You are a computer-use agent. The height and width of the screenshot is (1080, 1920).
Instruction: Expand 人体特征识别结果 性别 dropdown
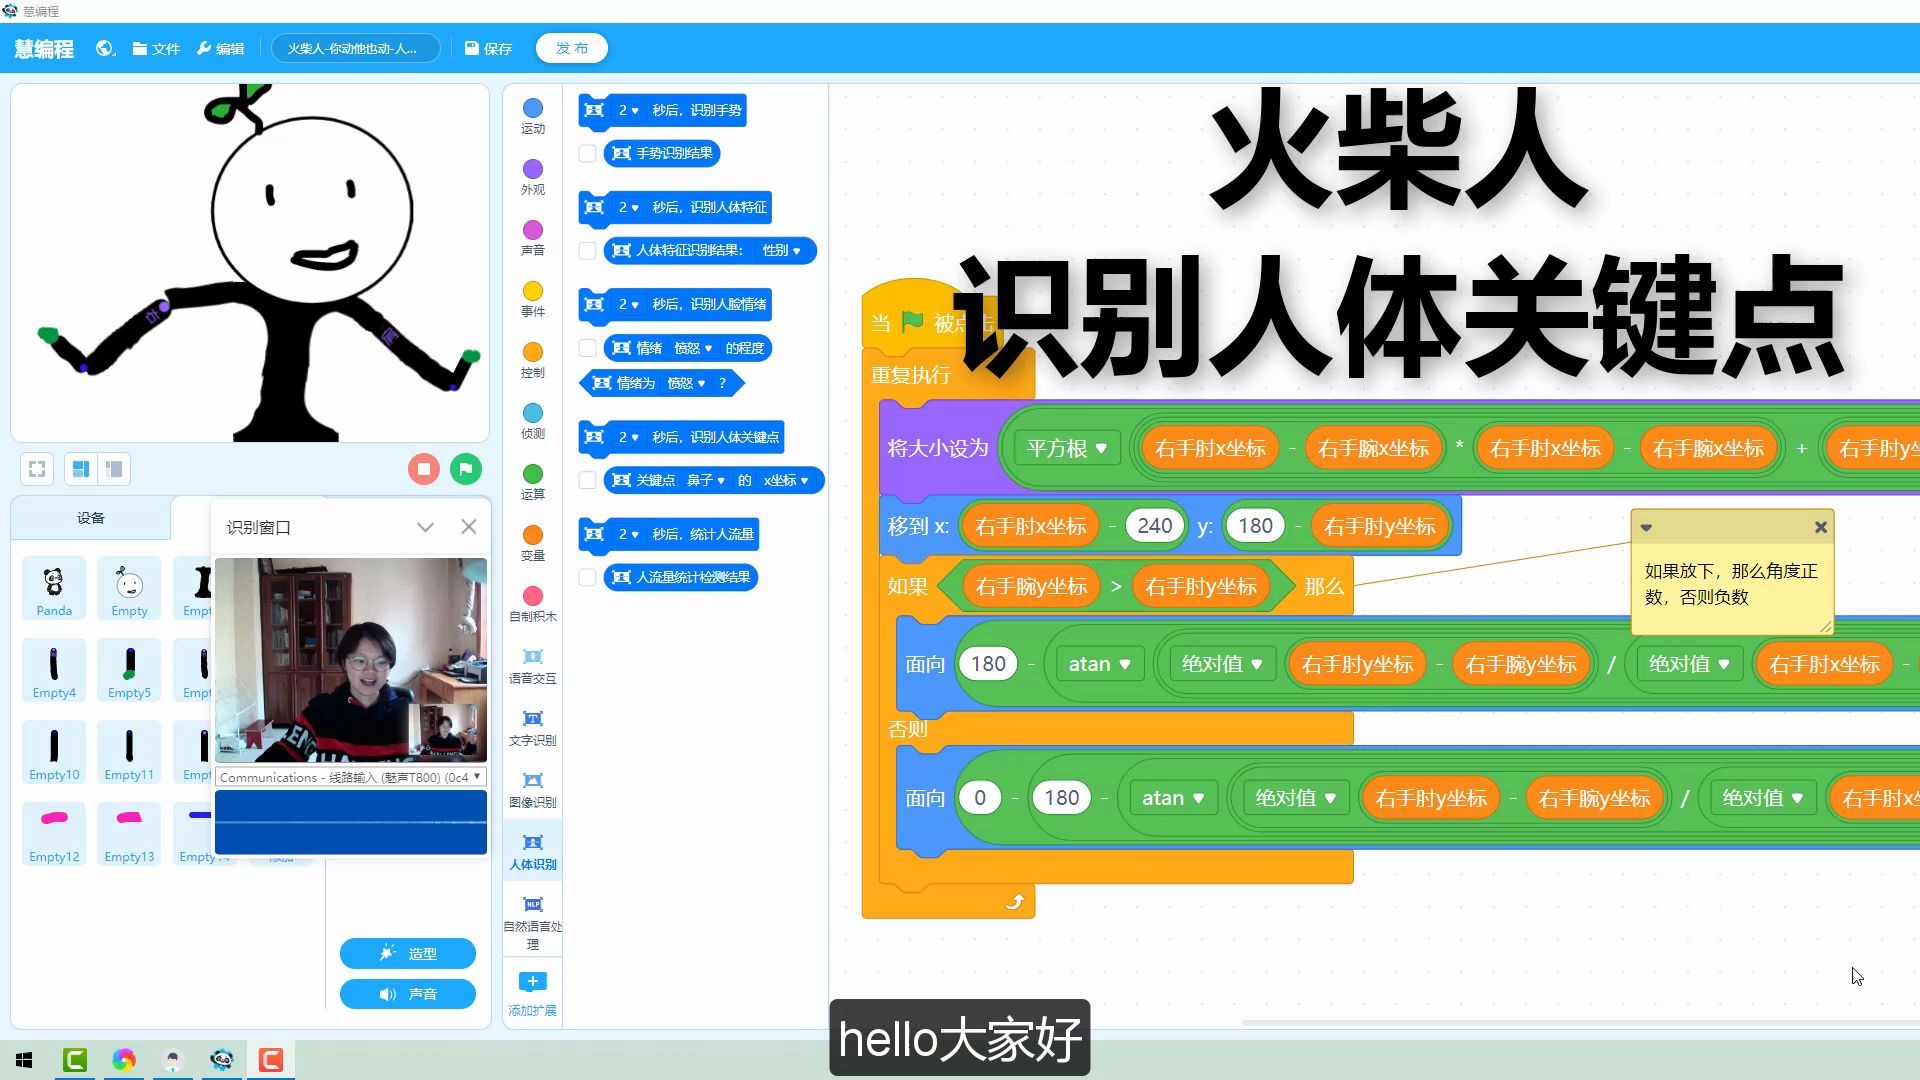[x=798, y=251]
